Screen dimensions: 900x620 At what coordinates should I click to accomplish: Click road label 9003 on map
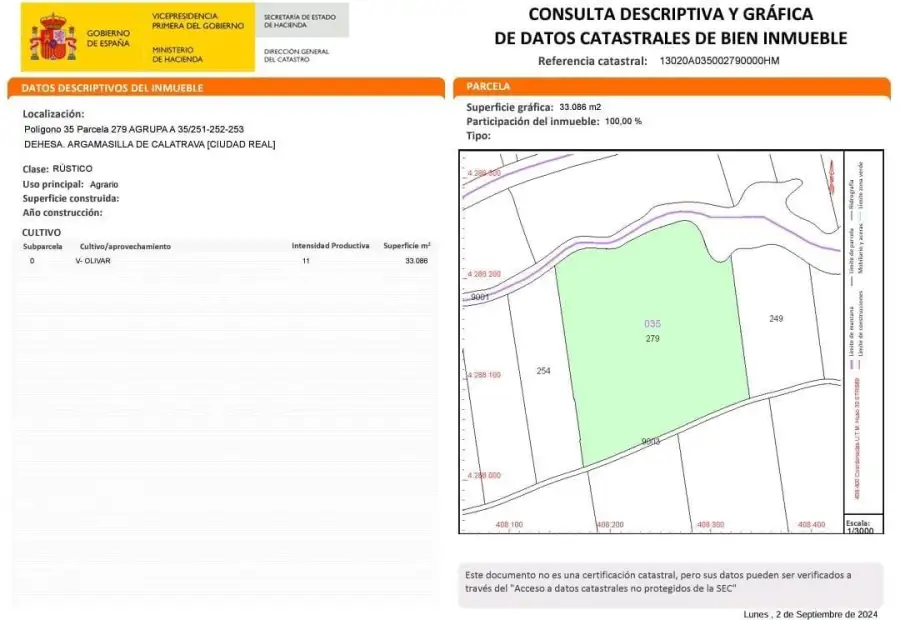point(650,441)
